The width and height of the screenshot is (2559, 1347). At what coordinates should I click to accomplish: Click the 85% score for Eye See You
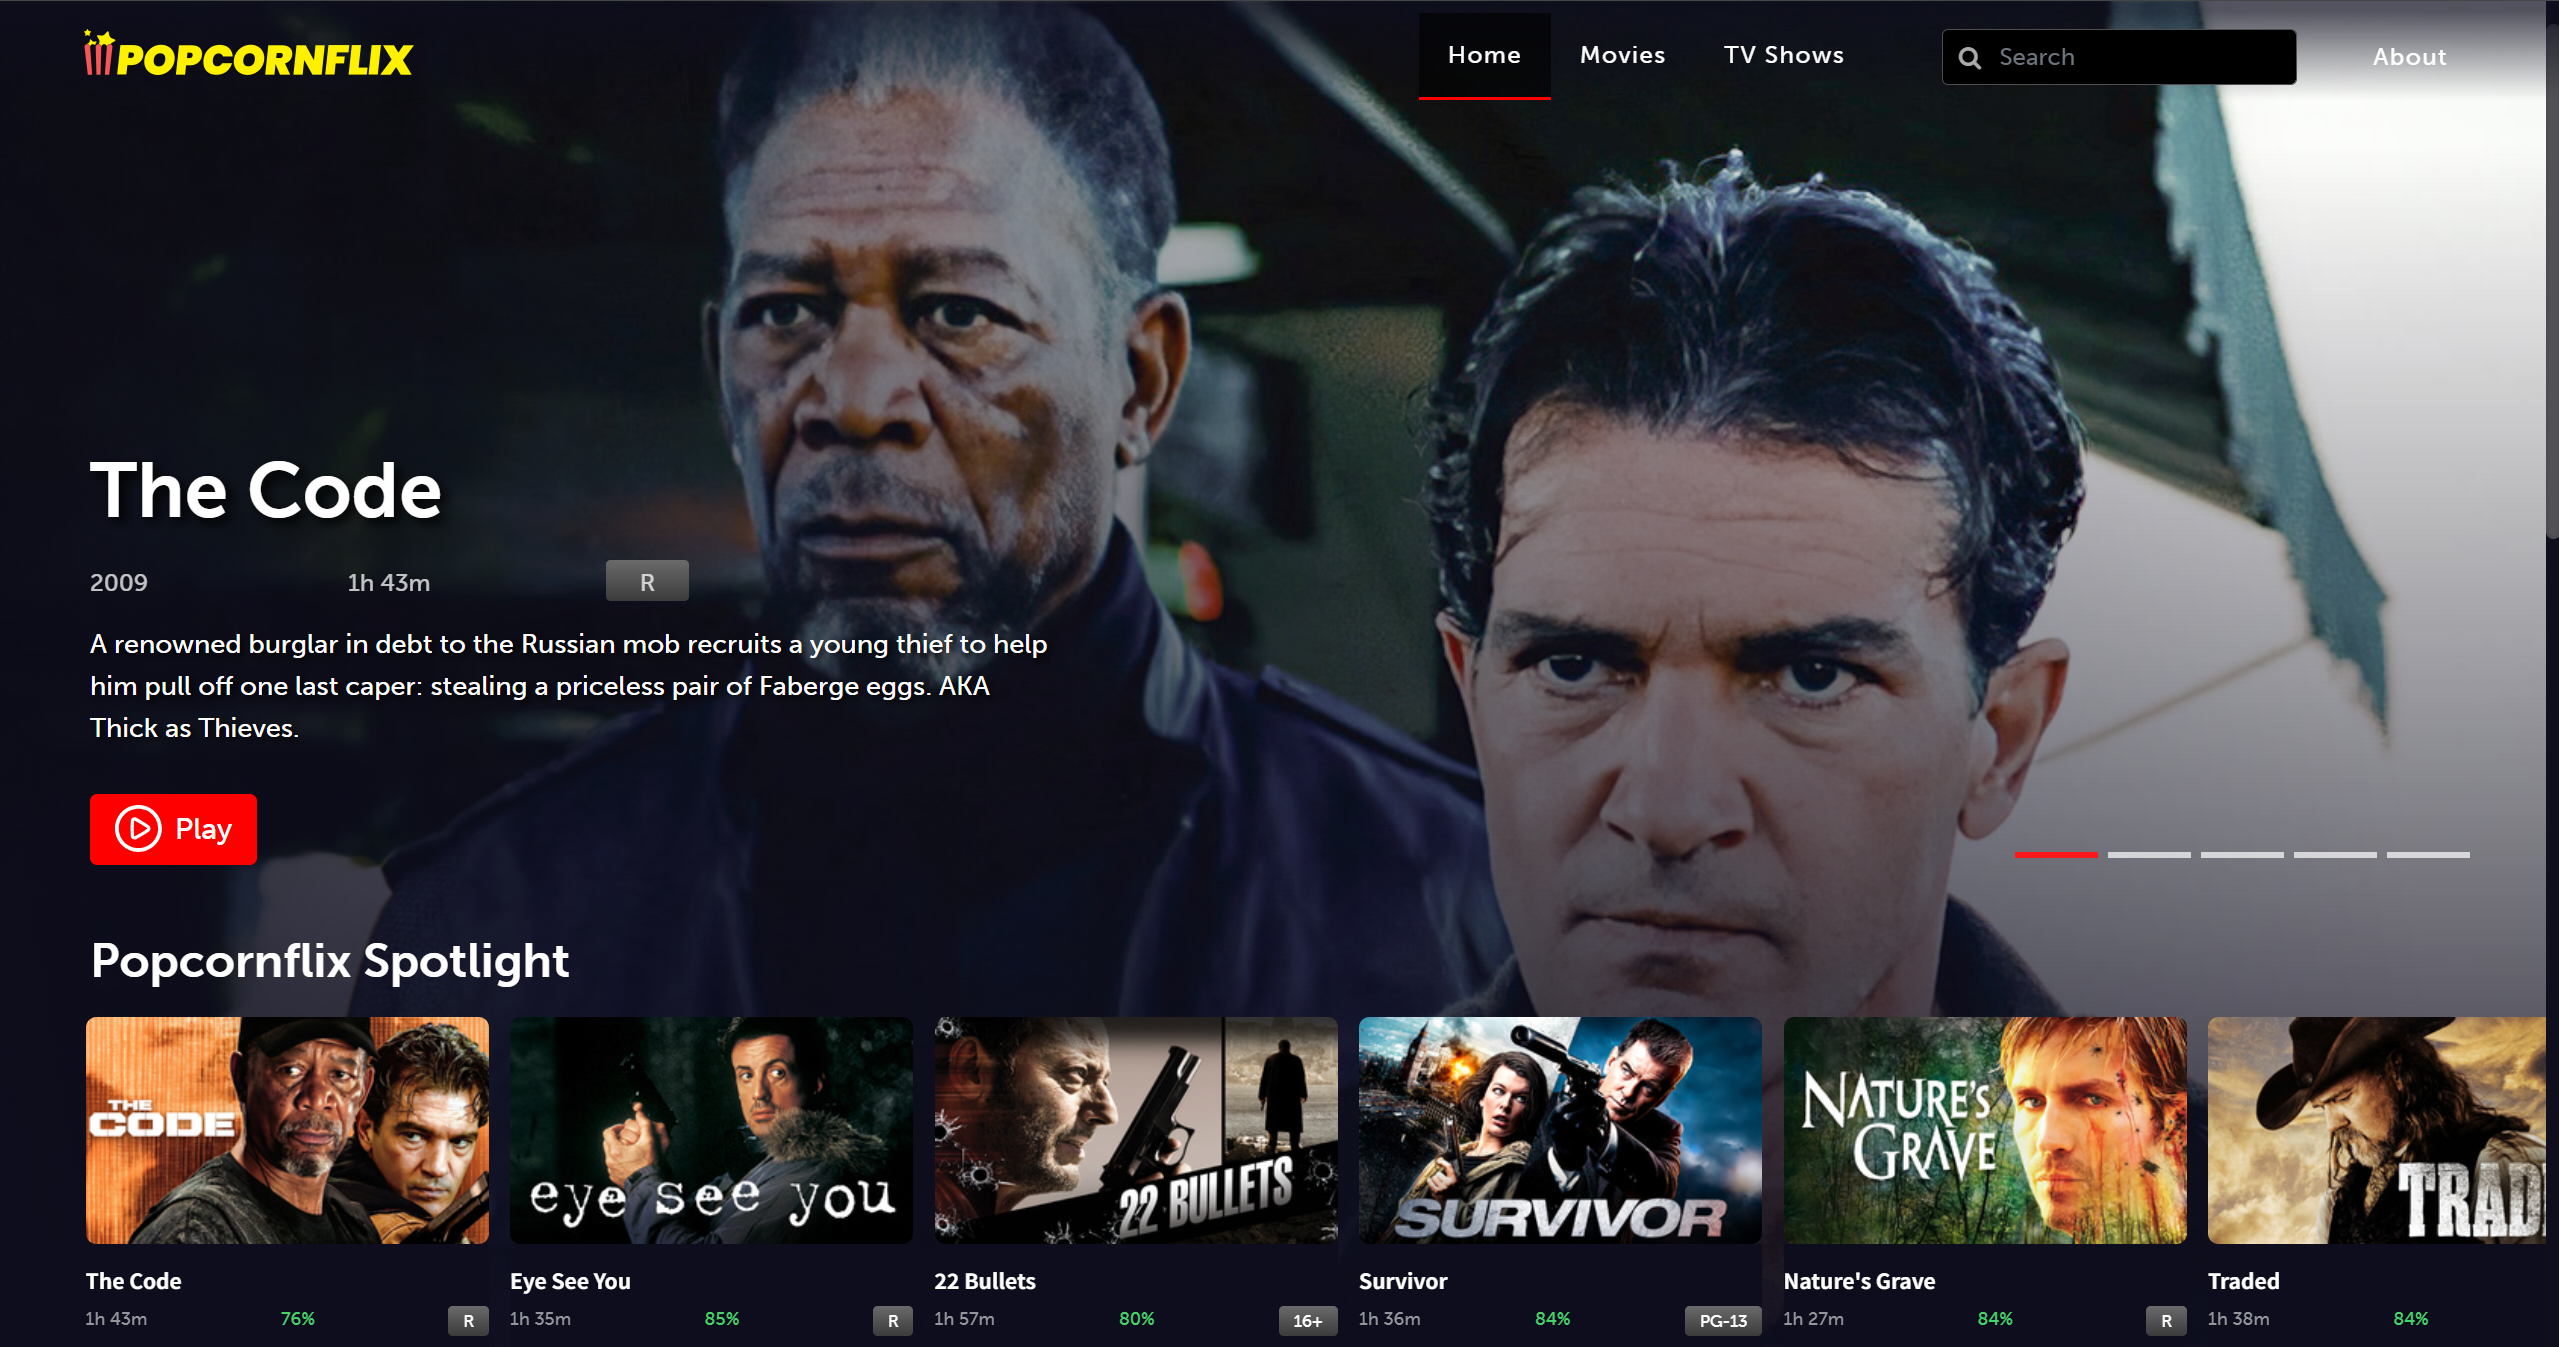721,1319
